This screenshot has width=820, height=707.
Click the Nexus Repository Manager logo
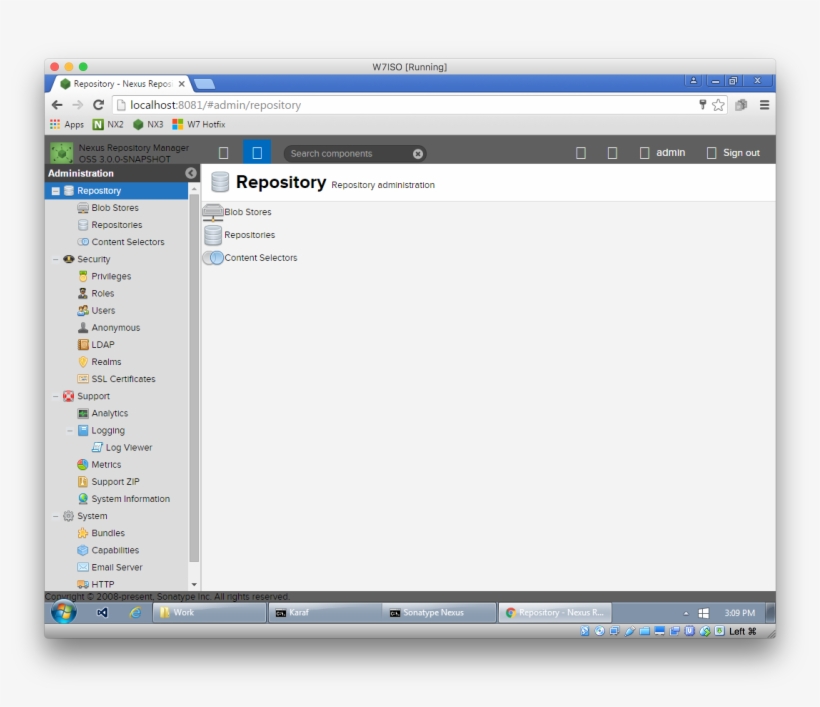tap(64, 151)
